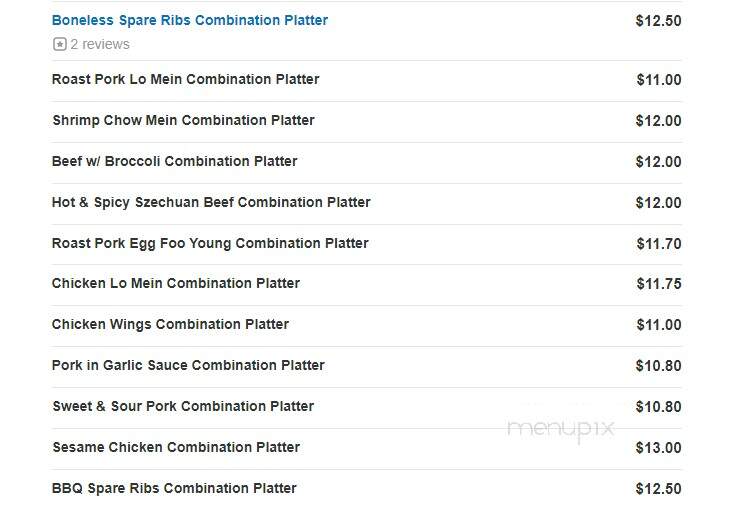Image resolution: width=740 pixels, height=511 pixels.
Task: Select Shrimp Chow Mein Combination Platter
Action: point(183,120)
